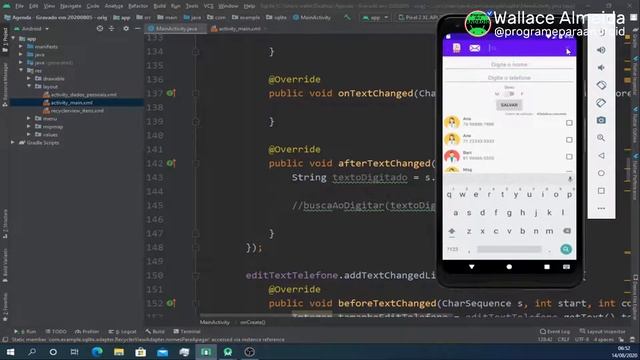Image resolution: width=640 pixels, height=360 pixels.
Task: Toggle the Sexo switch in the app
Action: coord(509,94)
